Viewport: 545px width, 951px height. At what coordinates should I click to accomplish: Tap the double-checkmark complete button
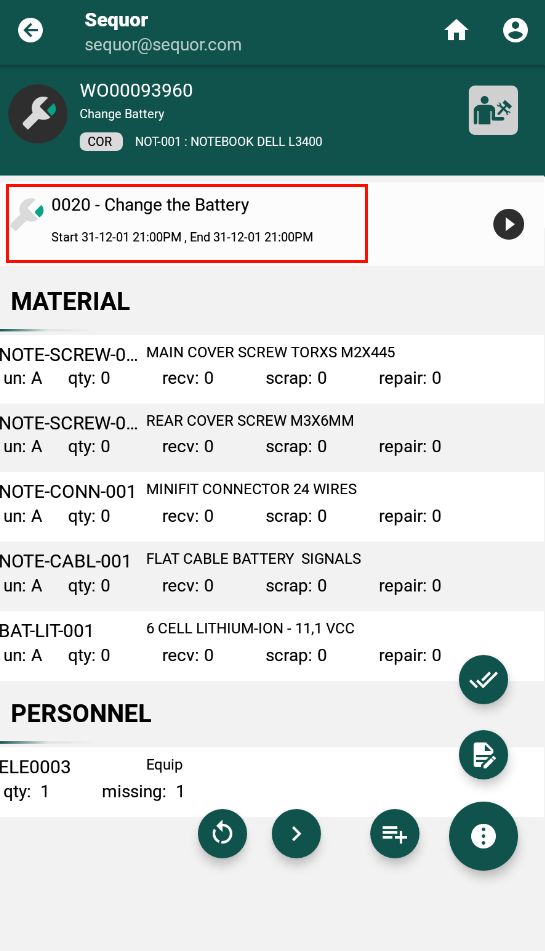click(x=483, y=679)
